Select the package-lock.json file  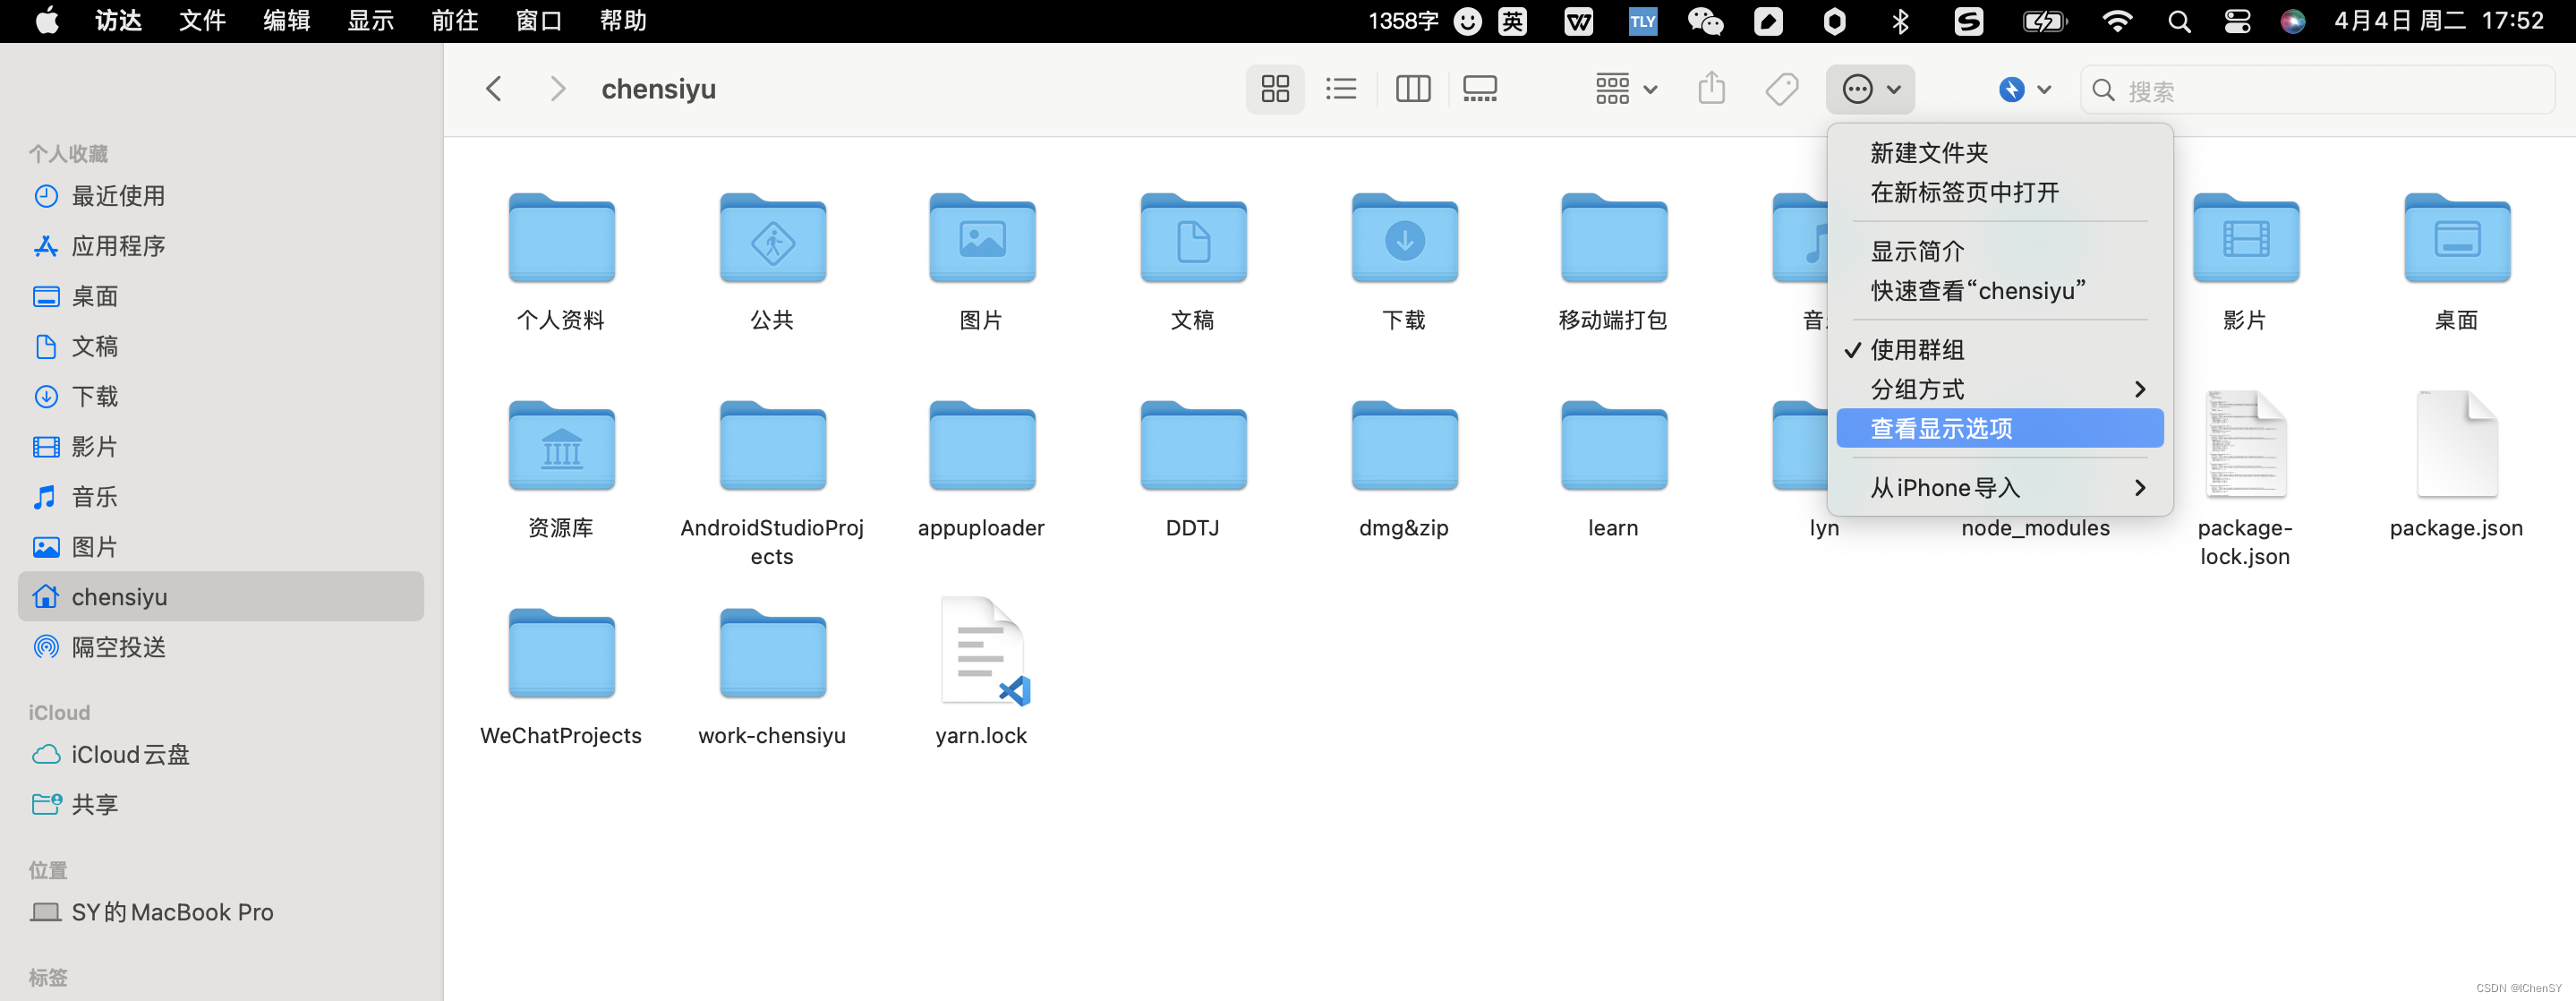click(2246, 444)
